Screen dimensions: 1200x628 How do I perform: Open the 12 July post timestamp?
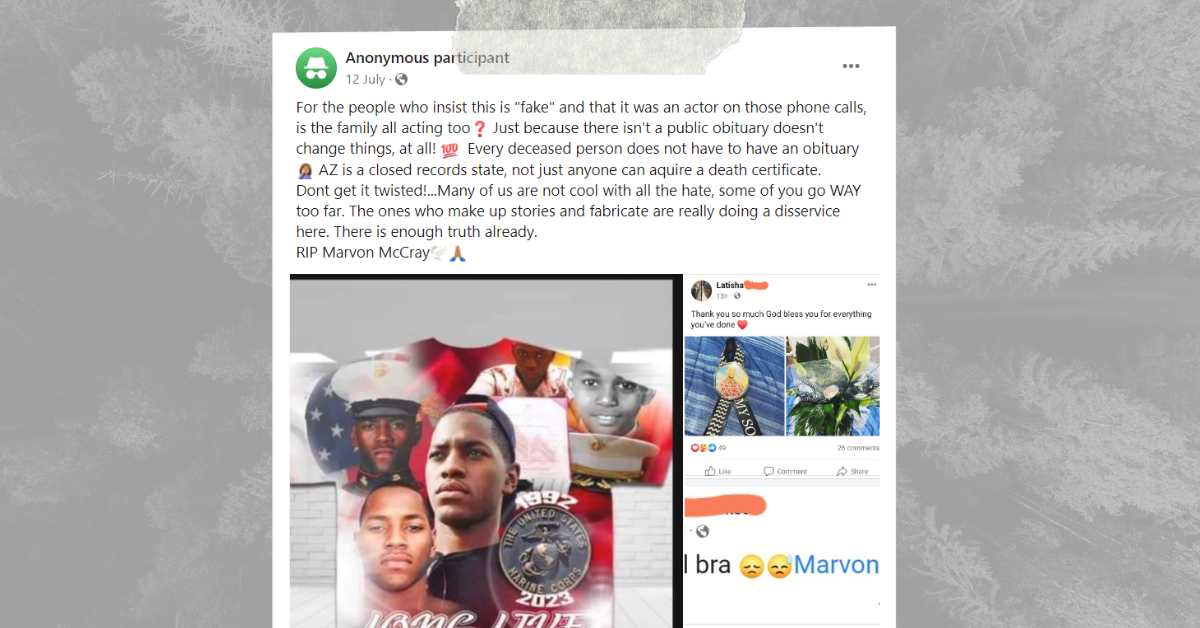[x=365, y=79]
